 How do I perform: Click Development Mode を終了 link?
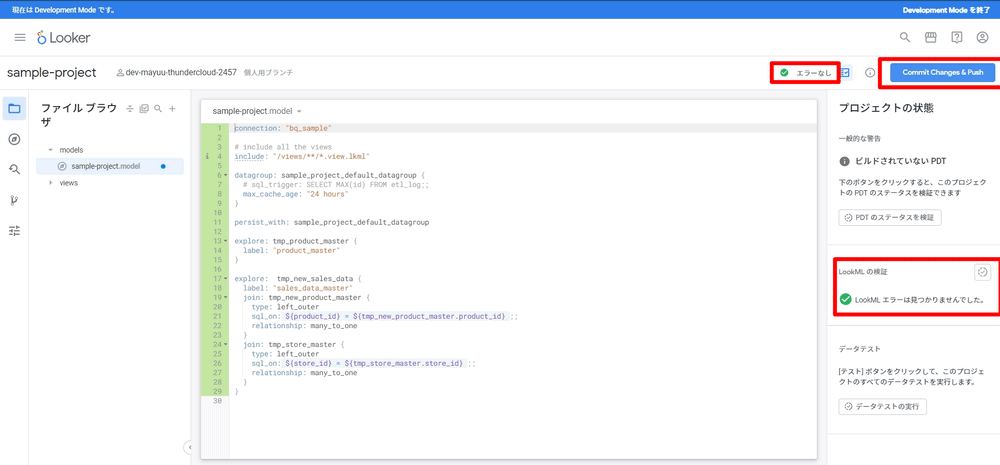[946, 10]
